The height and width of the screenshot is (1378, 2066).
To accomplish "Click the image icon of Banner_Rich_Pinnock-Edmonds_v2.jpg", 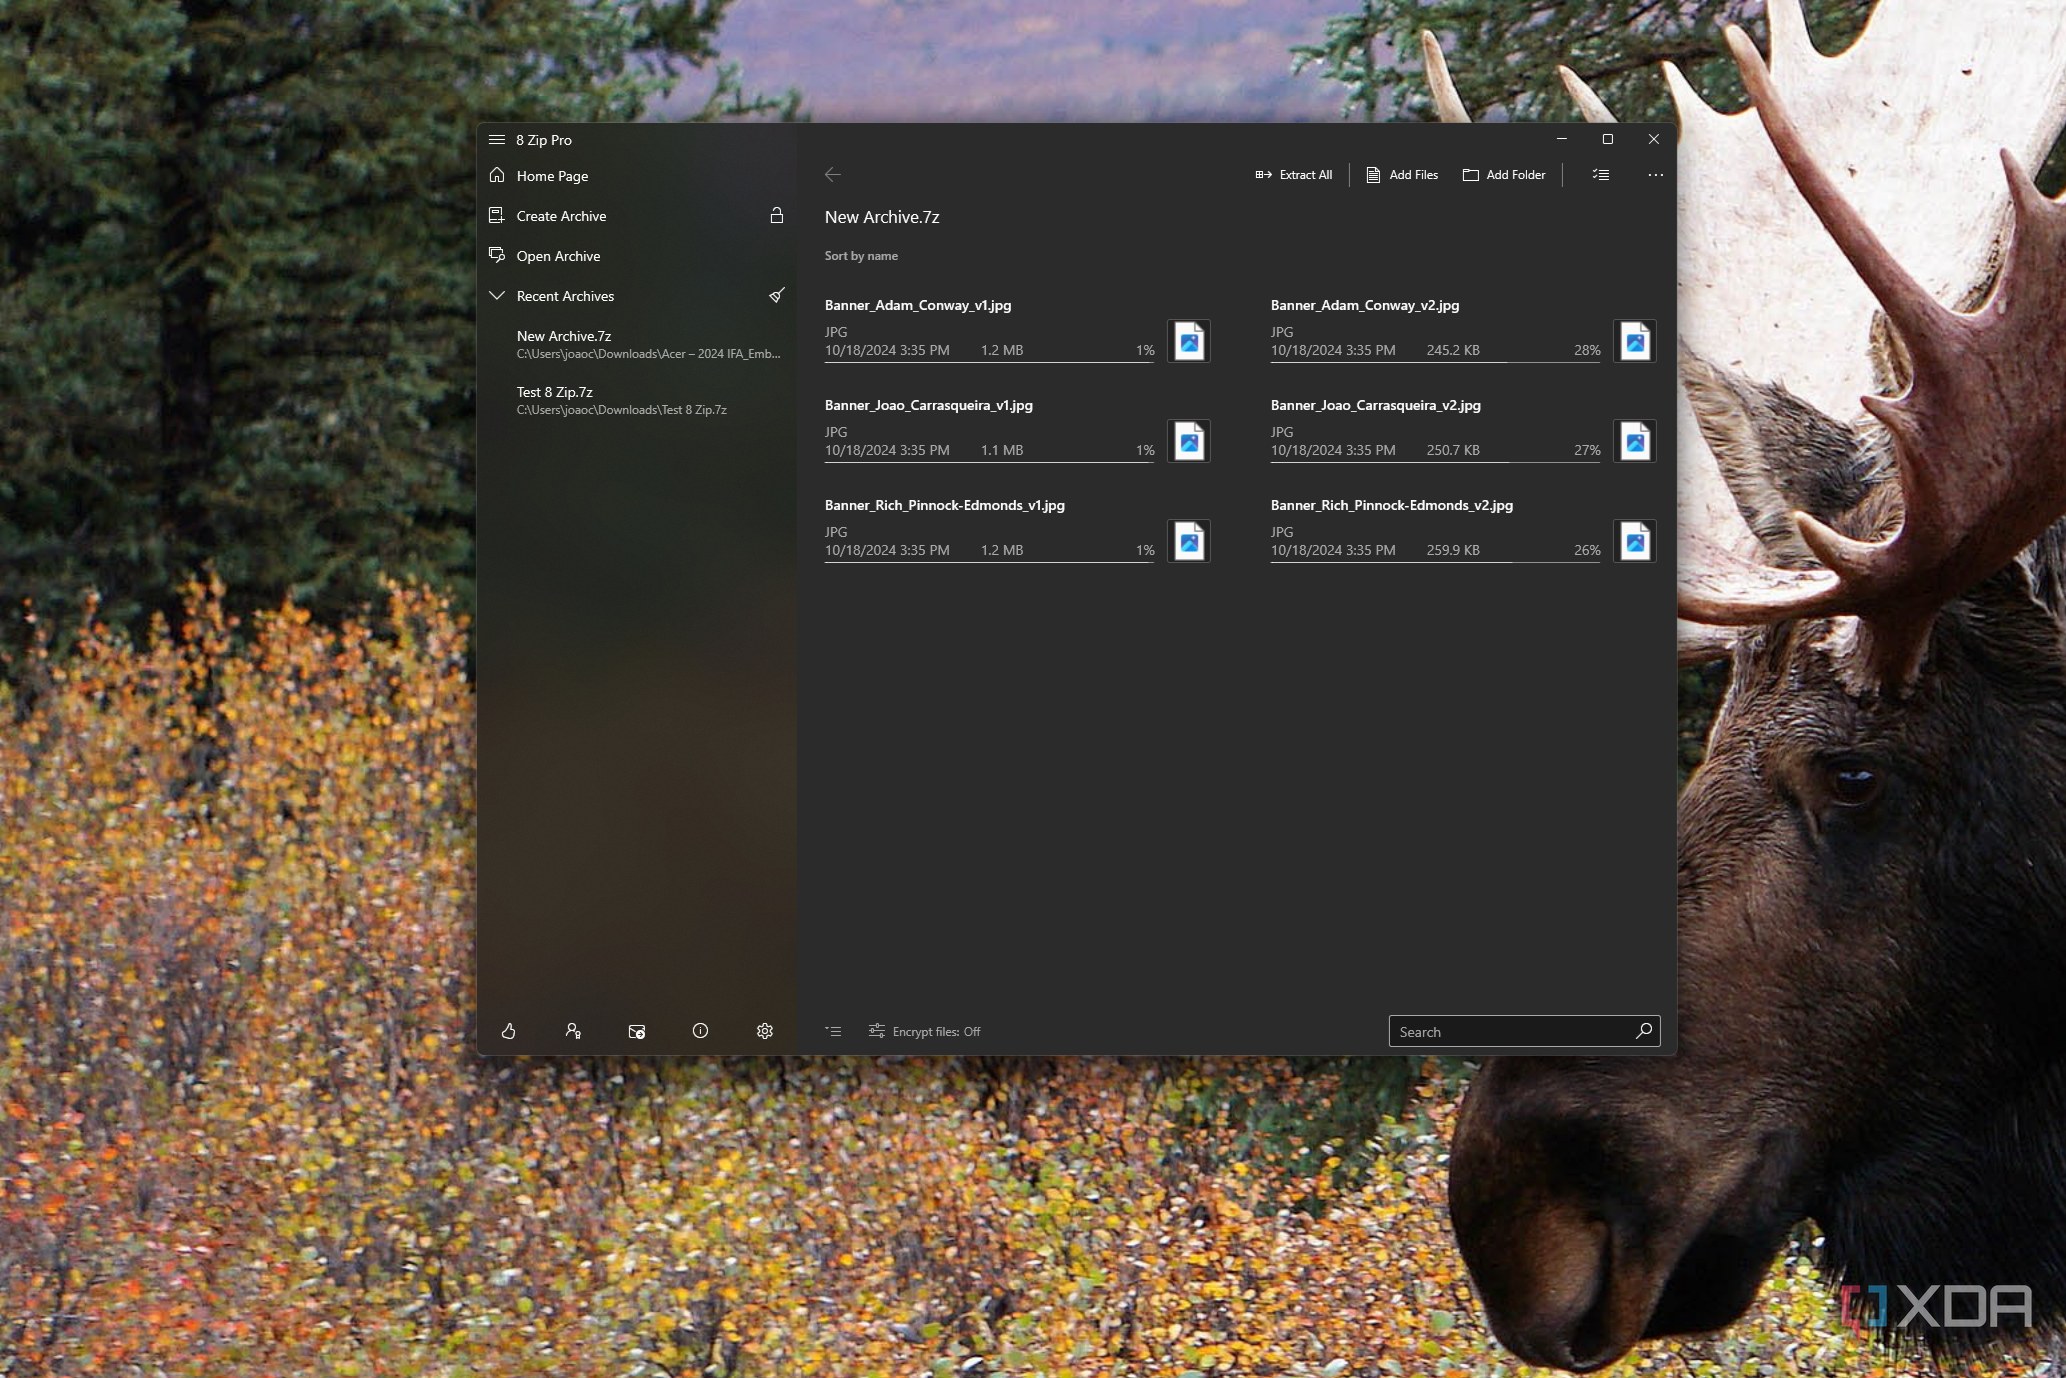I will [x=1635, y=541].
